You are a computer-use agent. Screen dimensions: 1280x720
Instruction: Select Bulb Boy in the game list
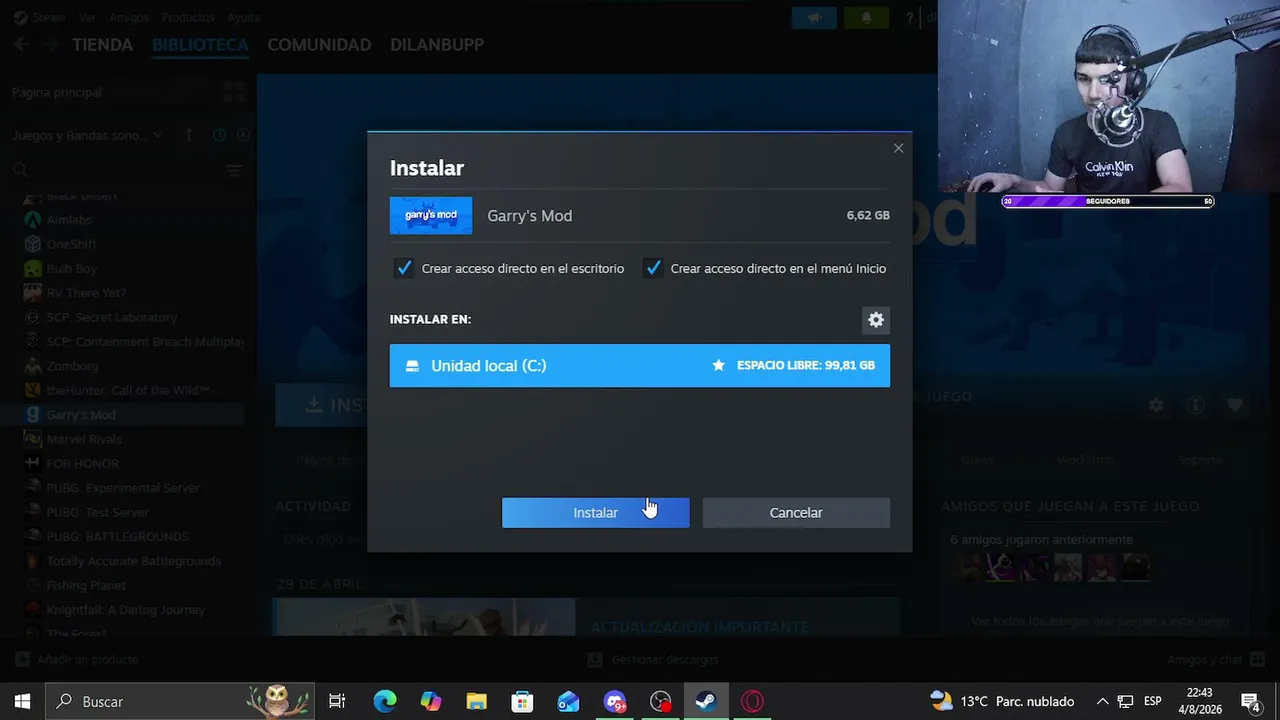click(71, 268)
